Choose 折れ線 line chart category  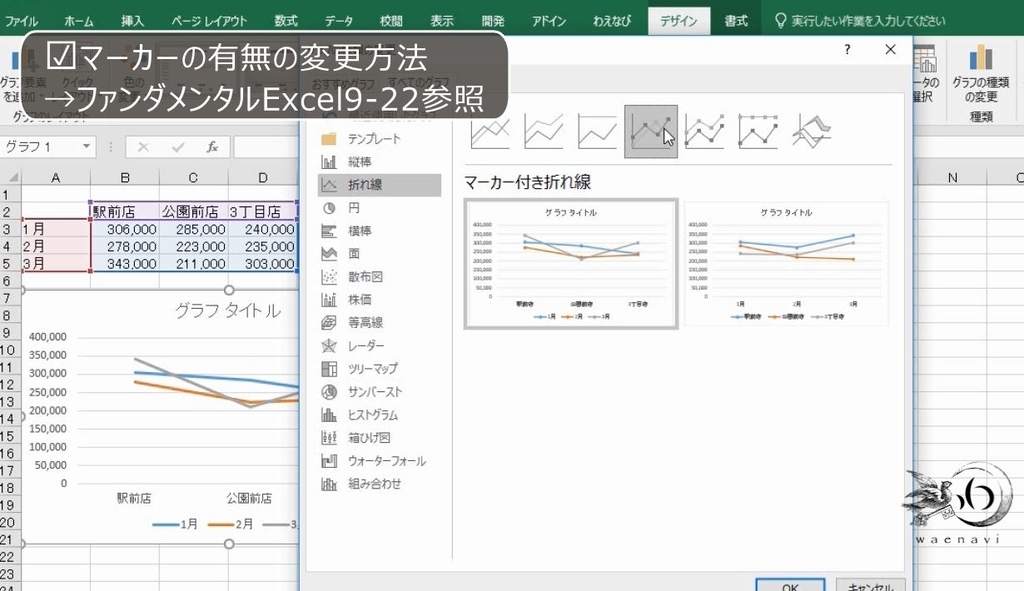pyautogui.click(x=379, y=185)
